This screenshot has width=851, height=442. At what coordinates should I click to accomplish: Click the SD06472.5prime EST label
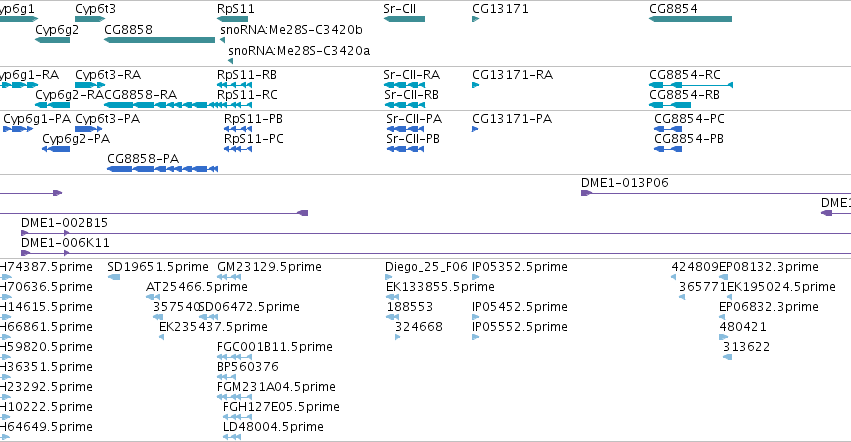click(x=250, y=307)
